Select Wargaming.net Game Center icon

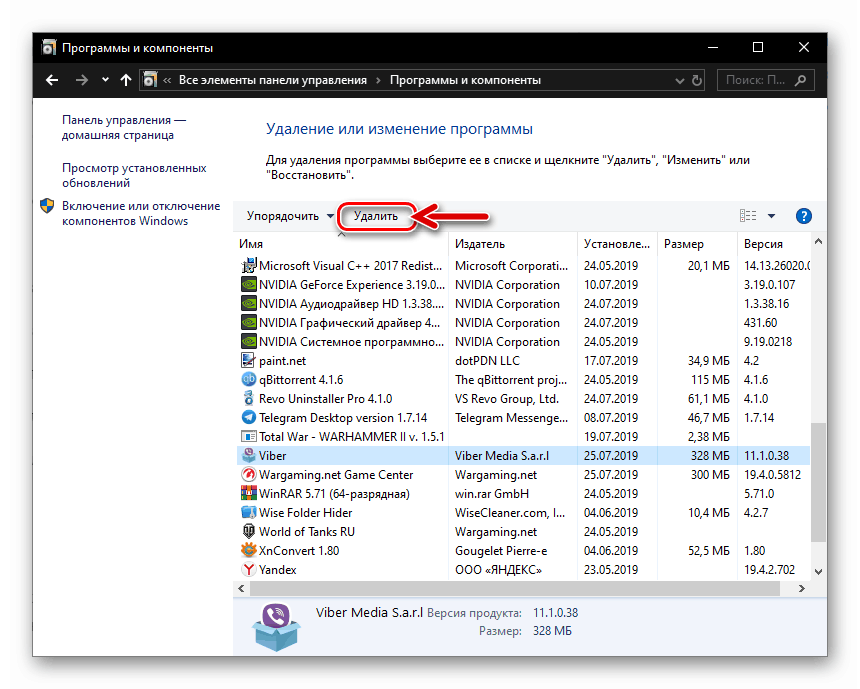248,475
